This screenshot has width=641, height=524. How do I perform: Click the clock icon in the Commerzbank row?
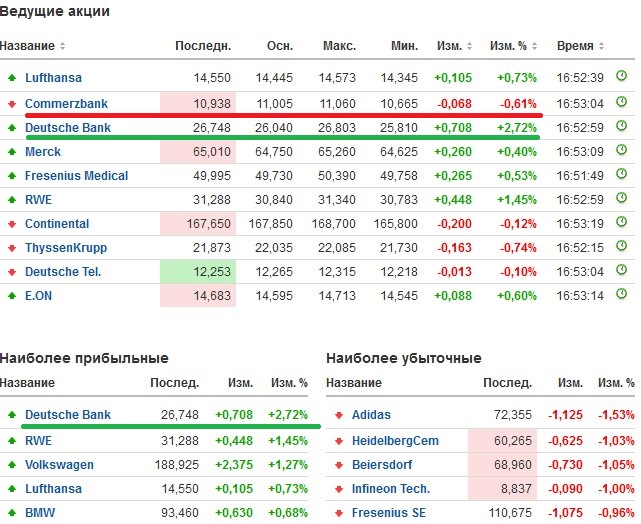621,102
